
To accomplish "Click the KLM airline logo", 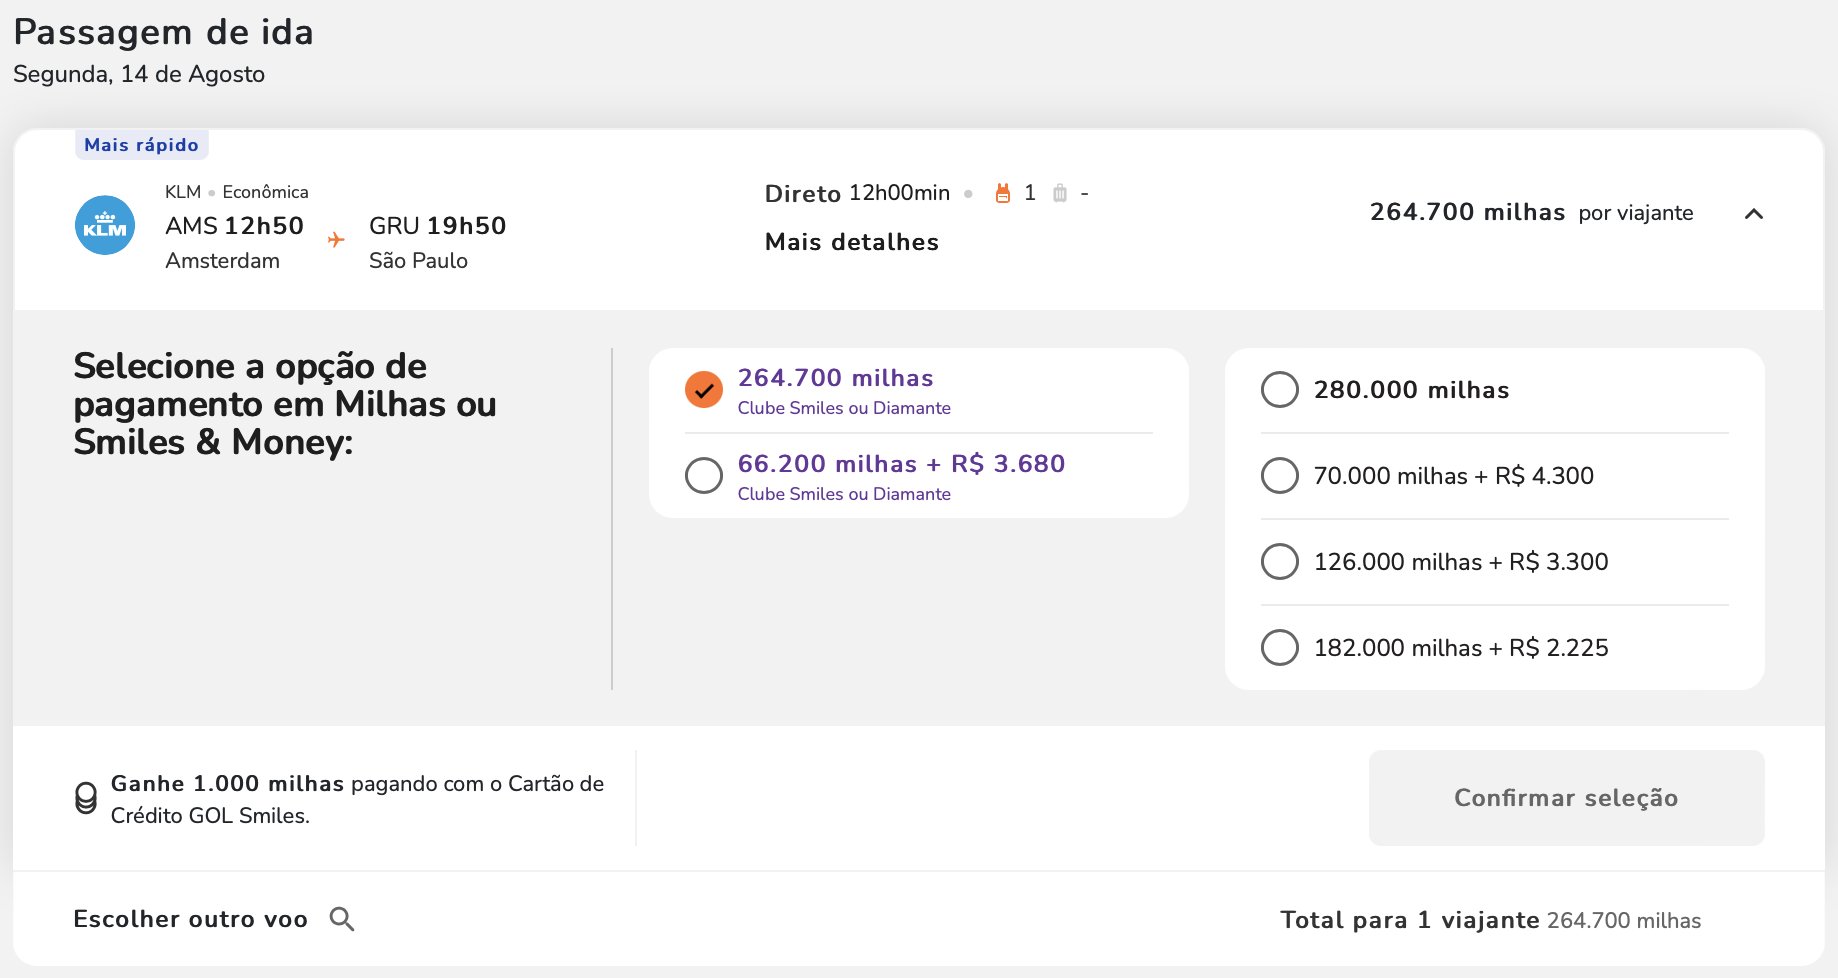I will coord(105,225).
